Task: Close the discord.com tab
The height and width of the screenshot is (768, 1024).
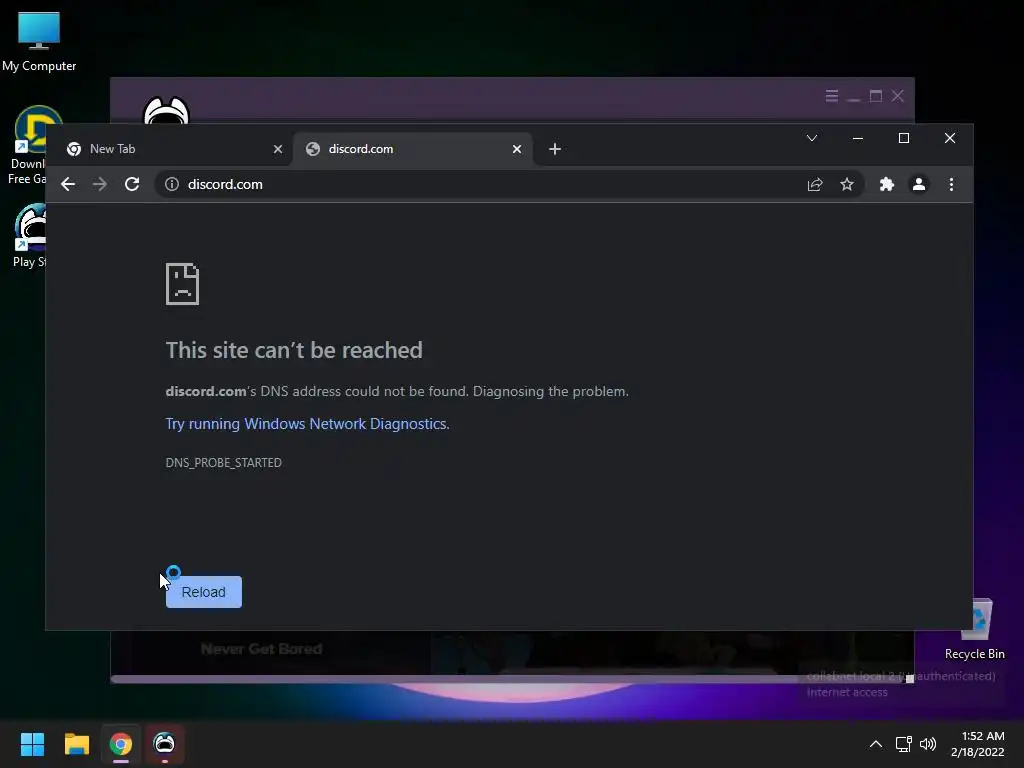Action: (x=517, y=149)
